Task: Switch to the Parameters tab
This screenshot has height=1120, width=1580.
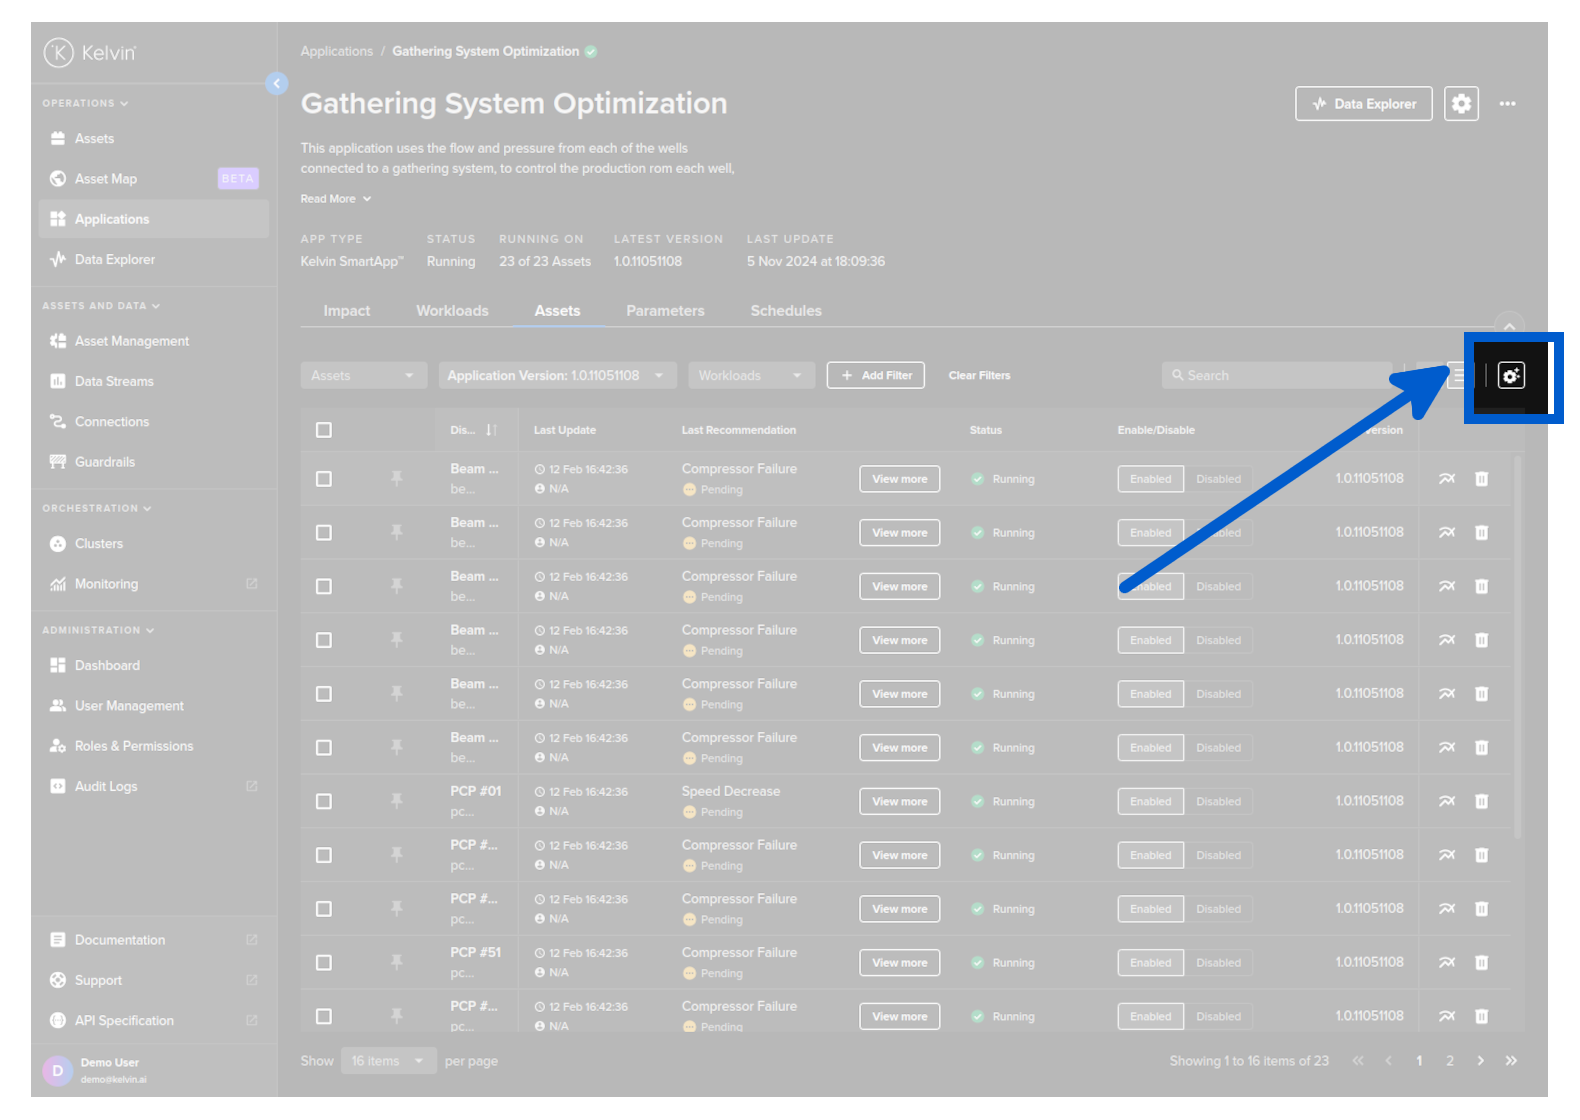Action: point(665,311)
